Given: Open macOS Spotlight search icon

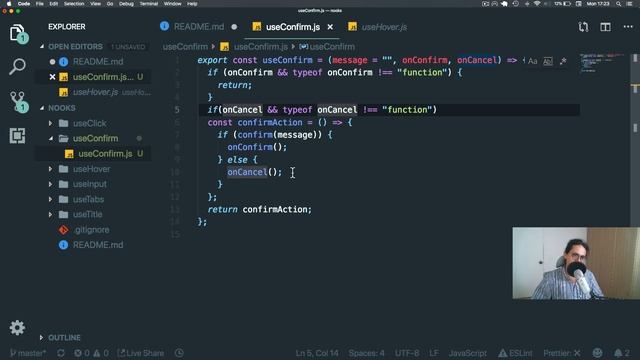Looking at the screenshot, I should tap(619, 4).
